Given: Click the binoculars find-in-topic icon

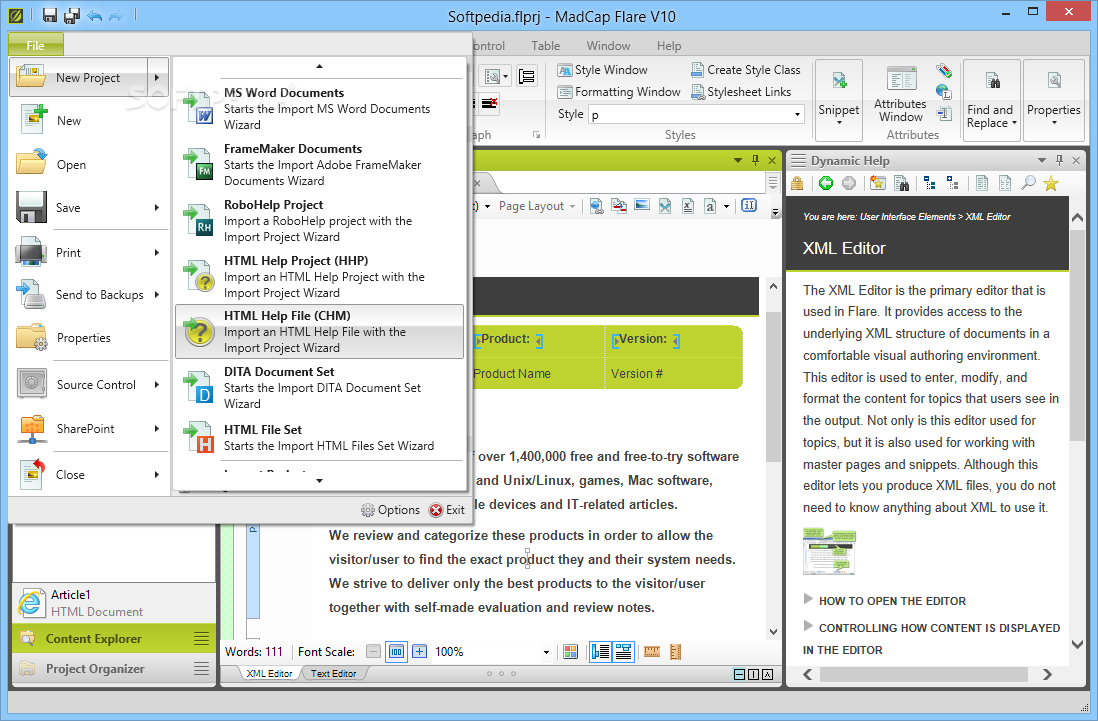Looking at the screenshot, I should [x=902, y=183].
